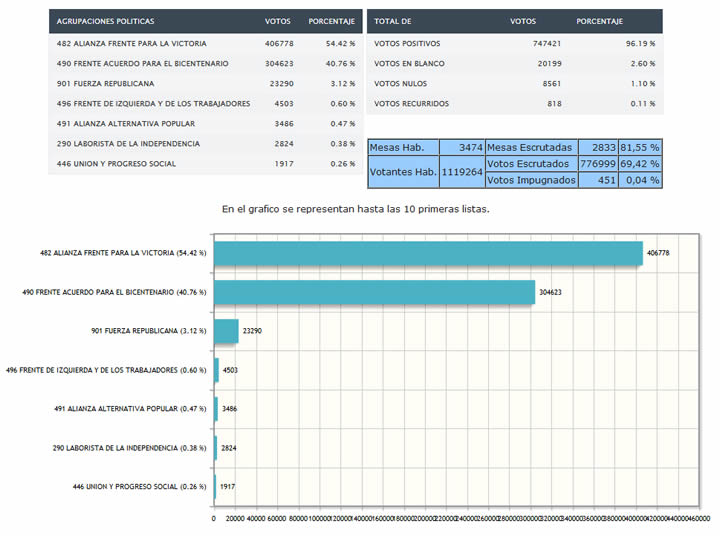
Task: Click the chart bar labeled 304623
Action: (374, 292)
